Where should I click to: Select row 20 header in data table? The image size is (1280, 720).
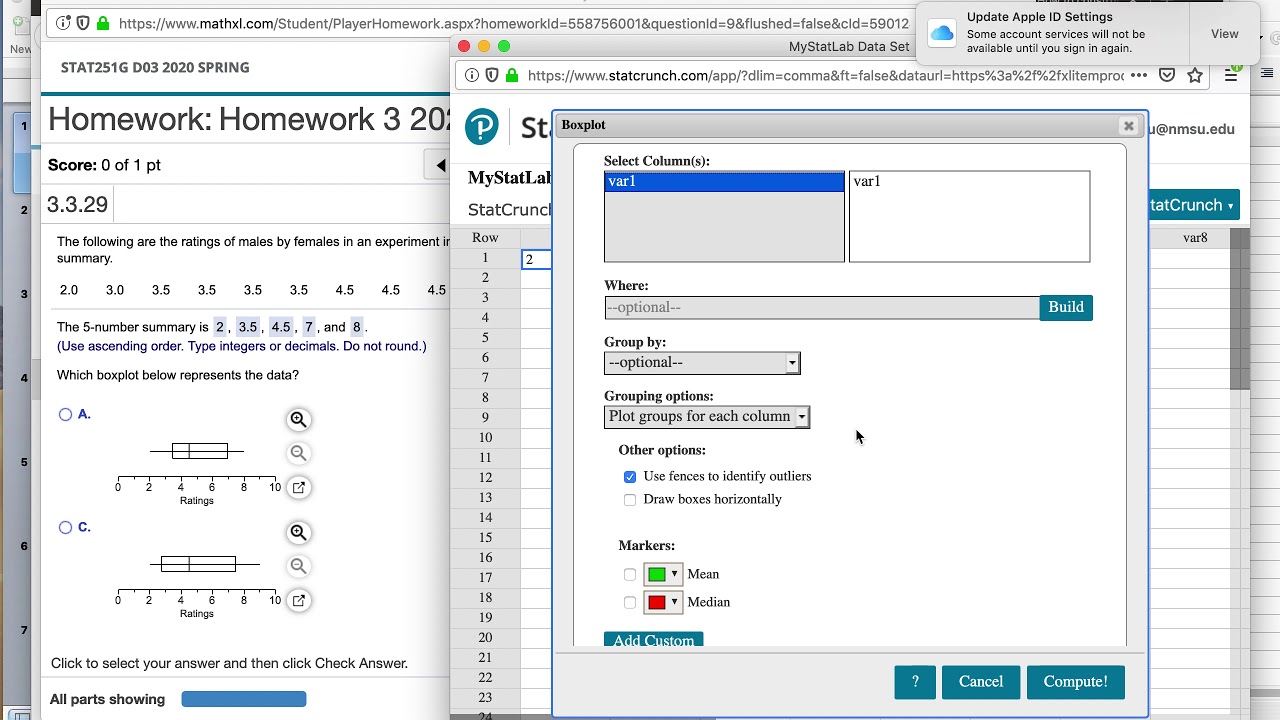coord(485,638)
